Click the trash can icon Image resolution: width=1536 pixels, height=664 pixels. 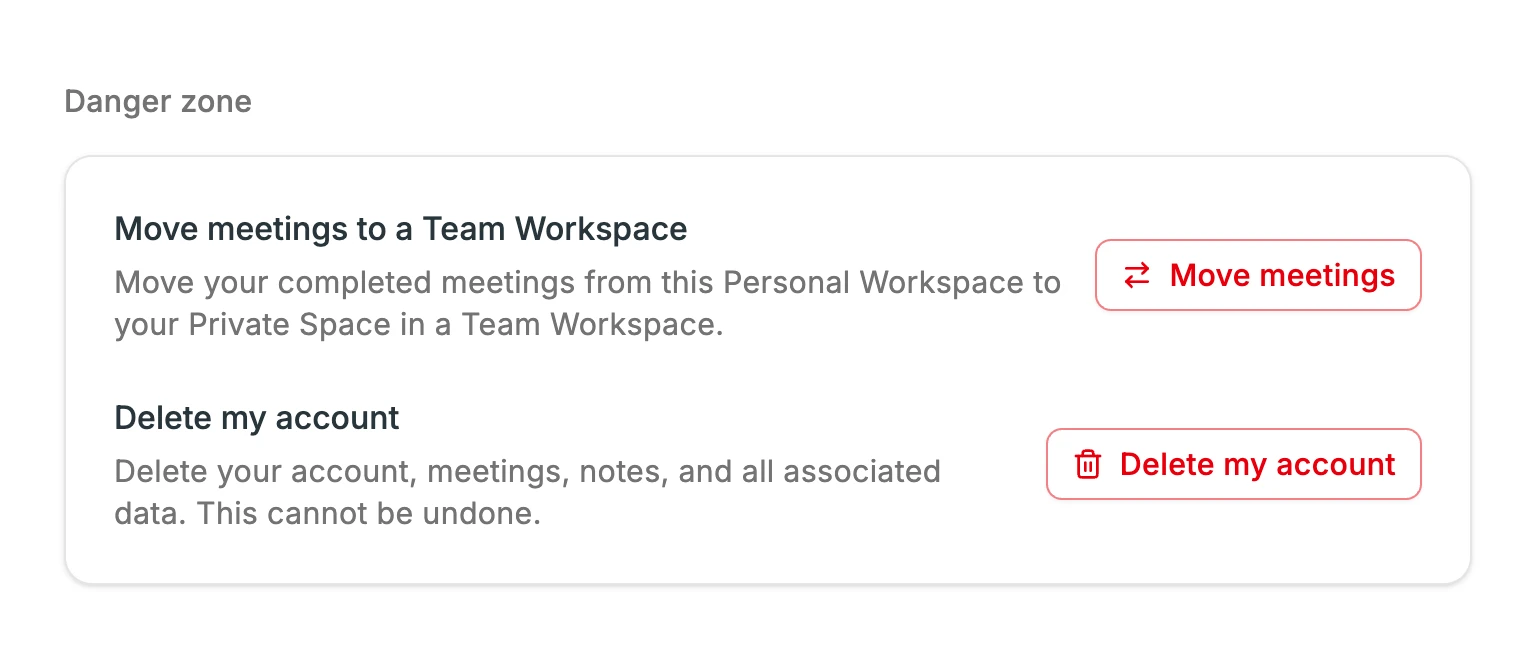pyautogui.click(x=1087, y=464)
